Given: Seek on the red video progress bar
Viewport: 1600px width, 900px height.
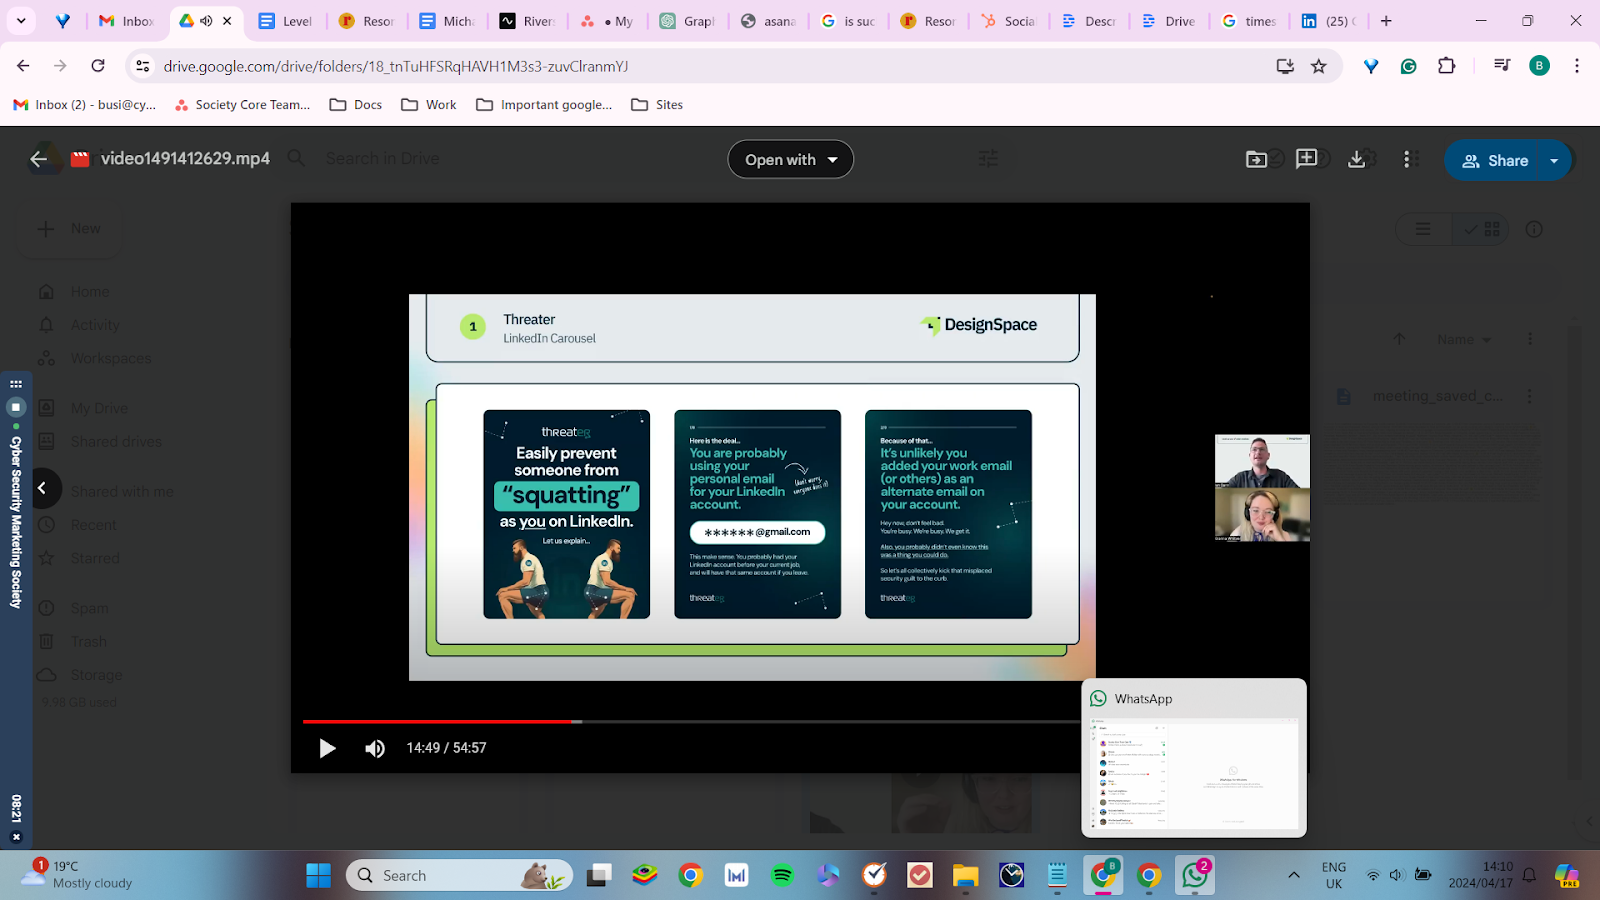Looking at the screenshot, I should point(437,721).
